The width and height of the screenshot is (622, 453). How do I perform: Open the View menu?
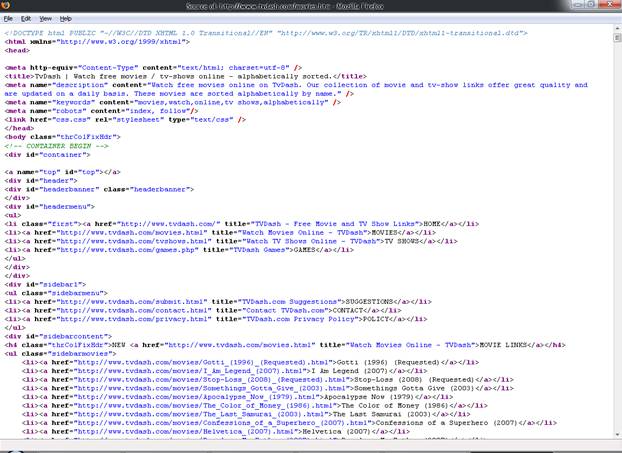pyautogui.click(x=45, y=19)
